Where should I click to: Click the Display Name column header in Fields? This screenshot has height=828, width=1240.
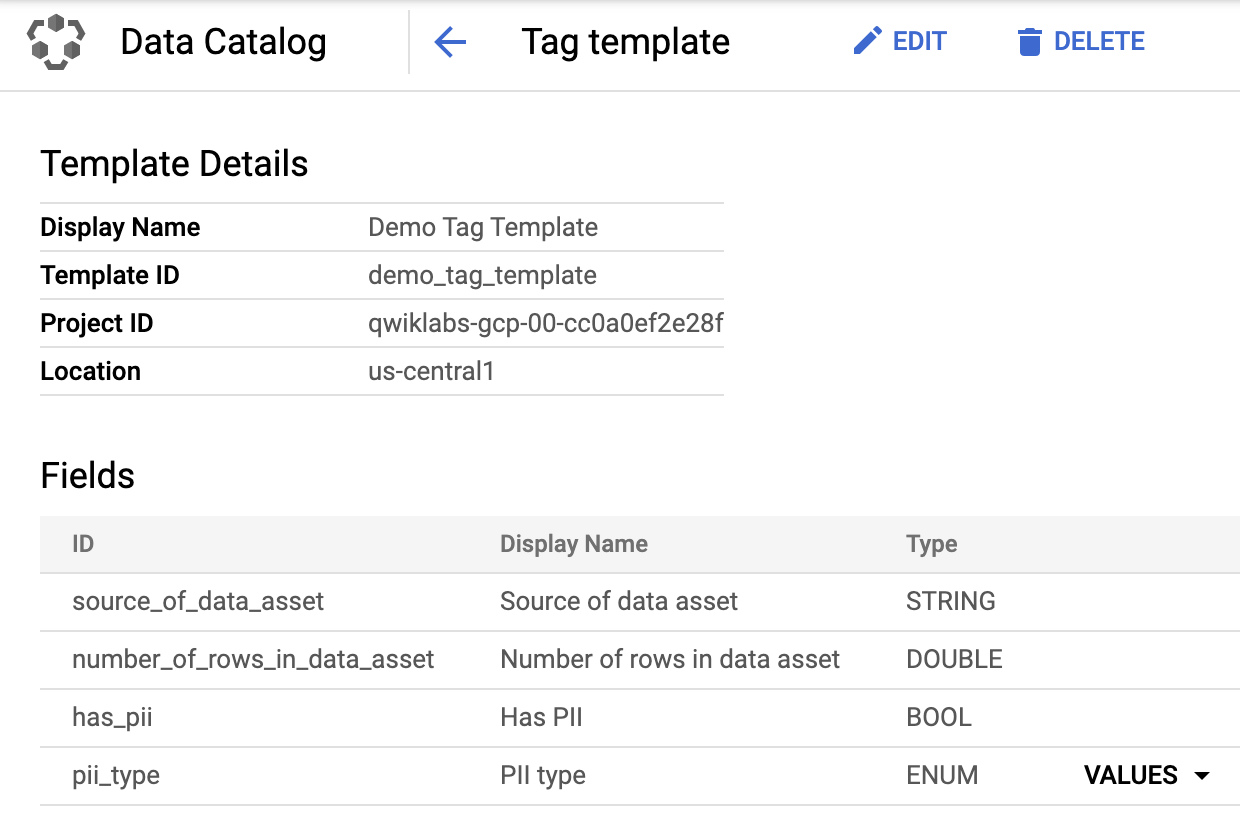[574, 544]
